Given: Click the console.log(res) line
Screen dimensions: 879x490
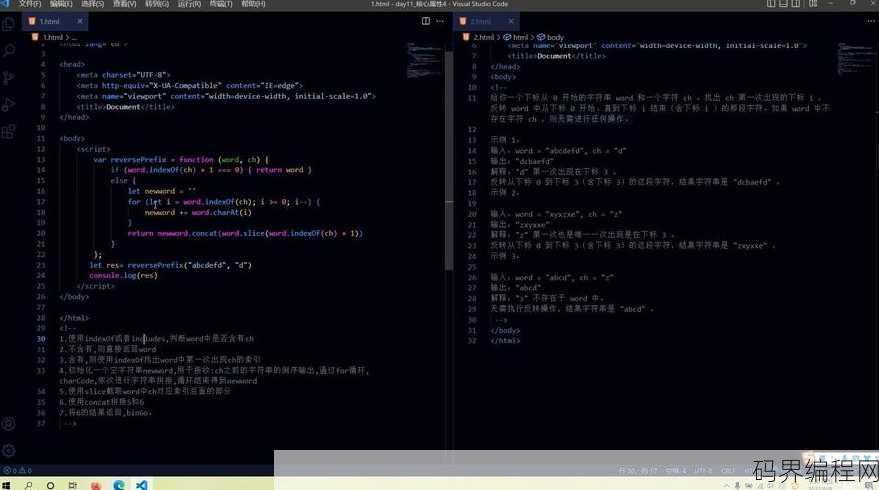Looking at the screenshot, I should pos(123,275).
